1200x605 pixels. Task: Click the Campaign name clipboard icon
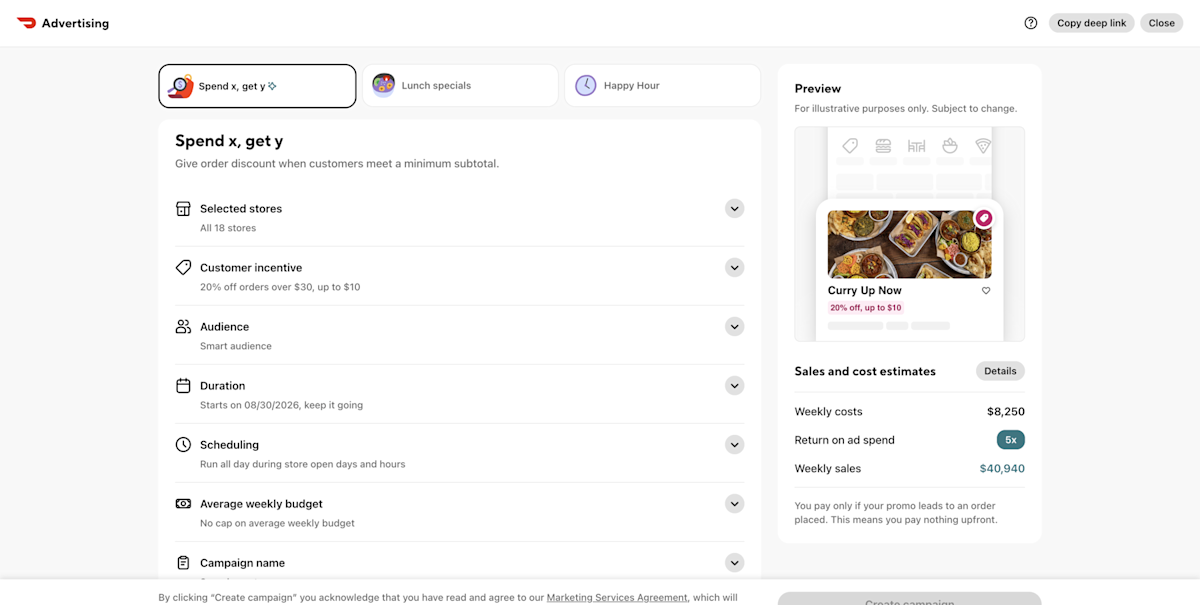tap(183, 563)
